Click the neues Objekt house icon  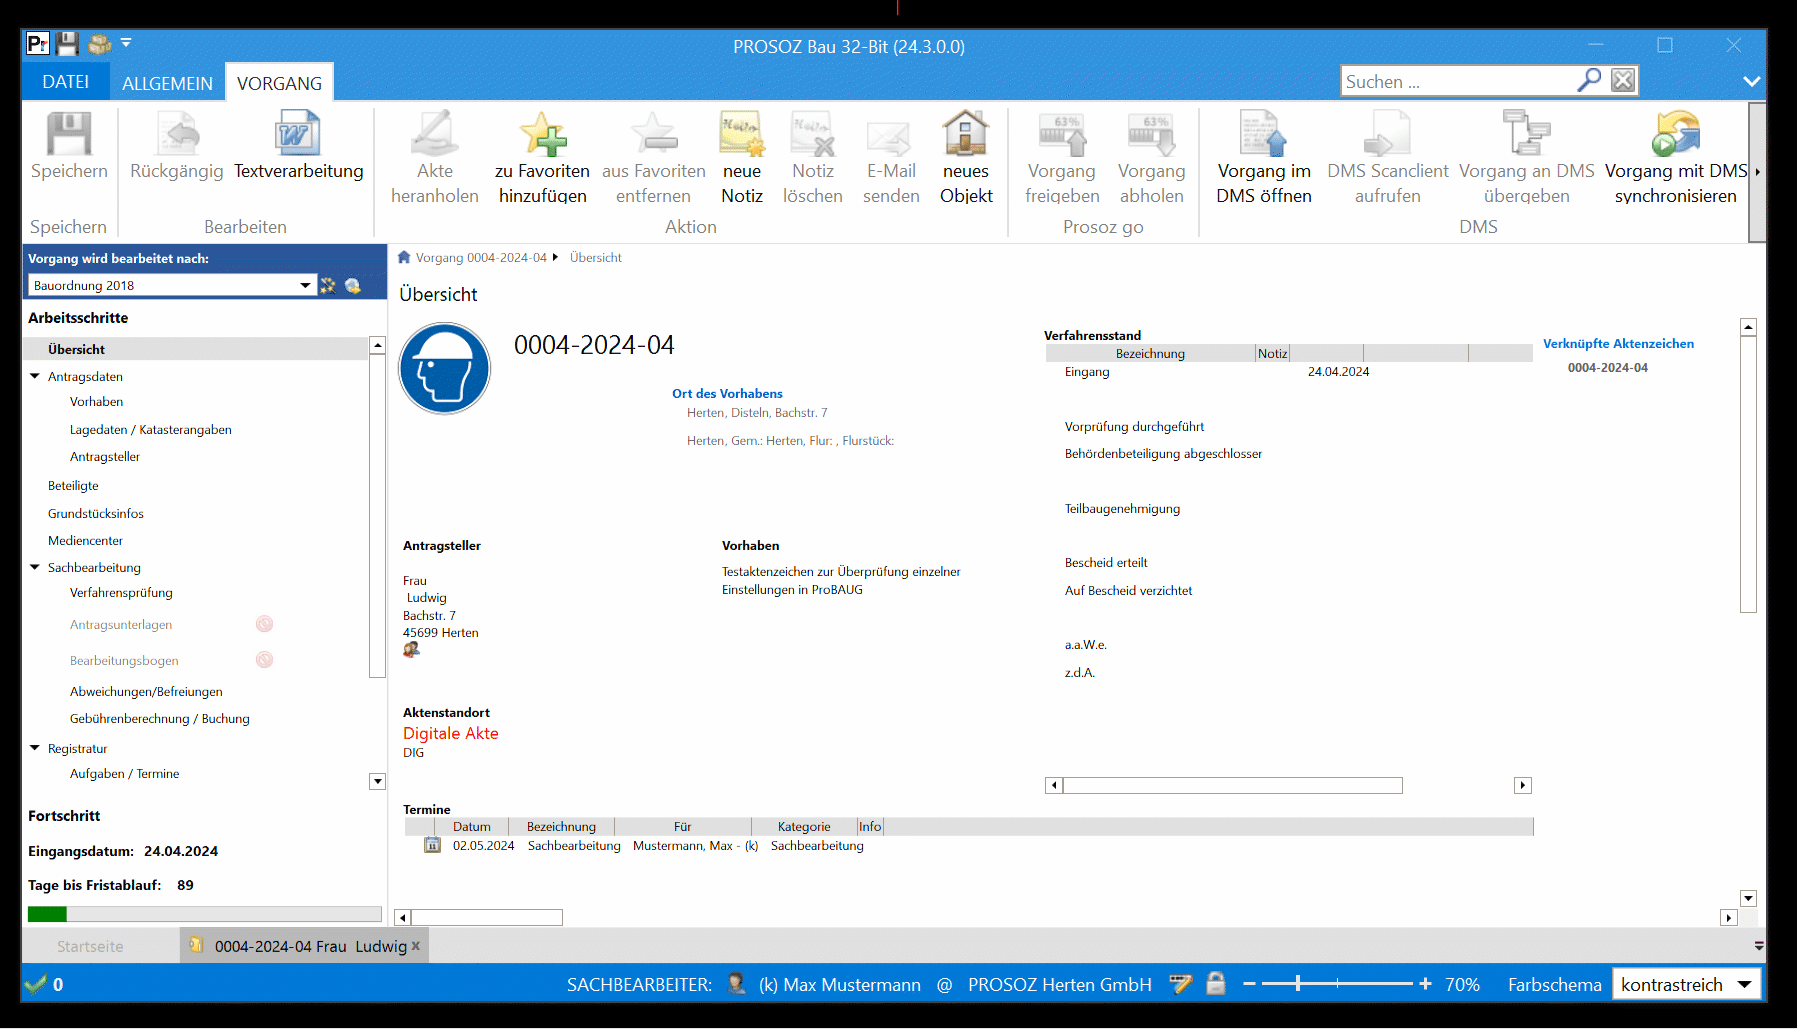point(966,133)
